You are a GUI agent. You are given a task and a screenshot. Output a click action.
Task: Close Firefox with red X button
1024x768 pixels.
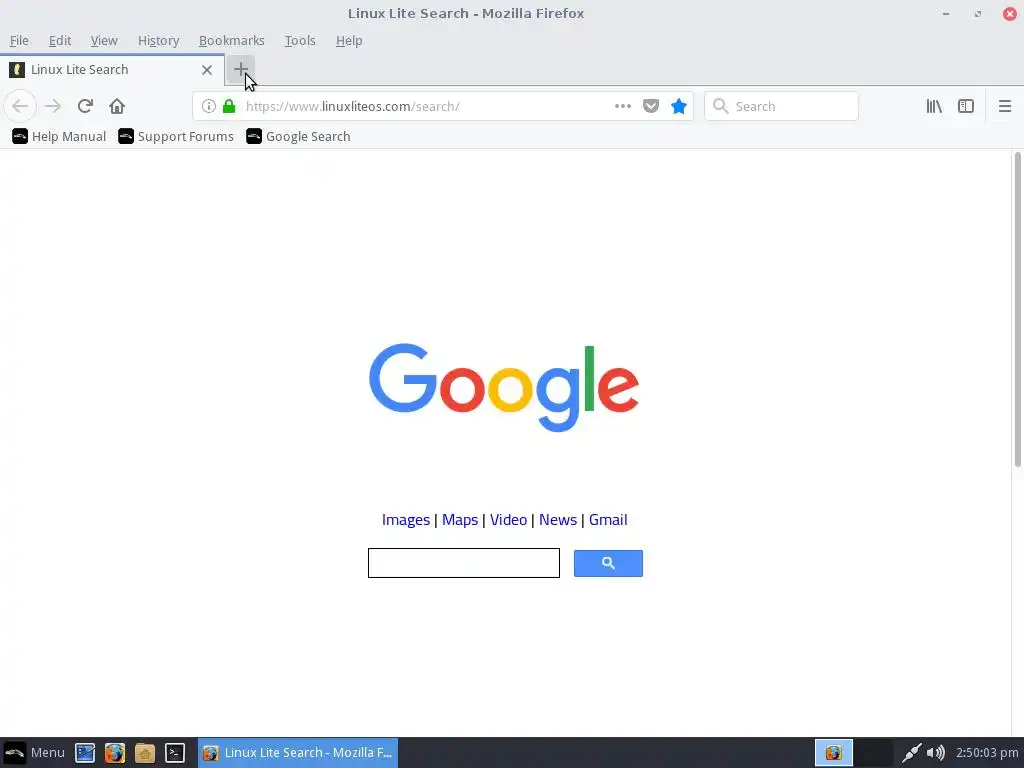tap(1010, 13)
